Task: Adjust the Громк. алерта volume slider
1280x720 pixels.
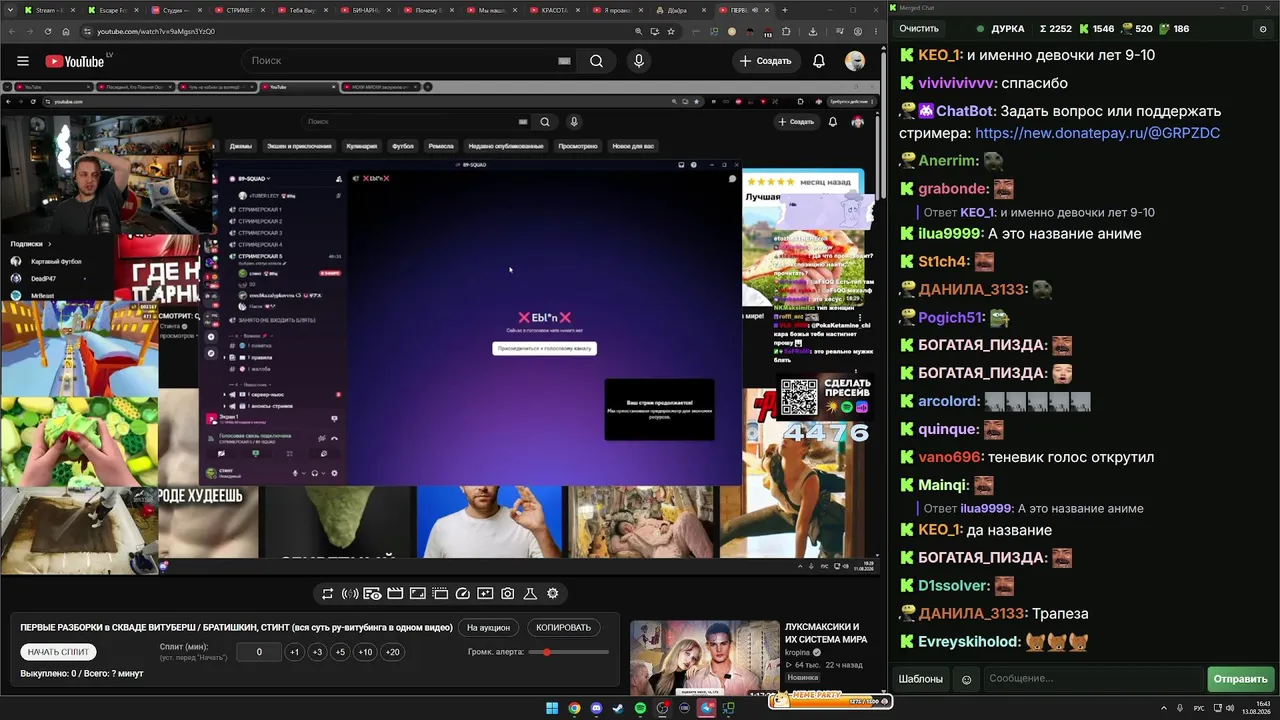Action: click(x=571, y=652)
